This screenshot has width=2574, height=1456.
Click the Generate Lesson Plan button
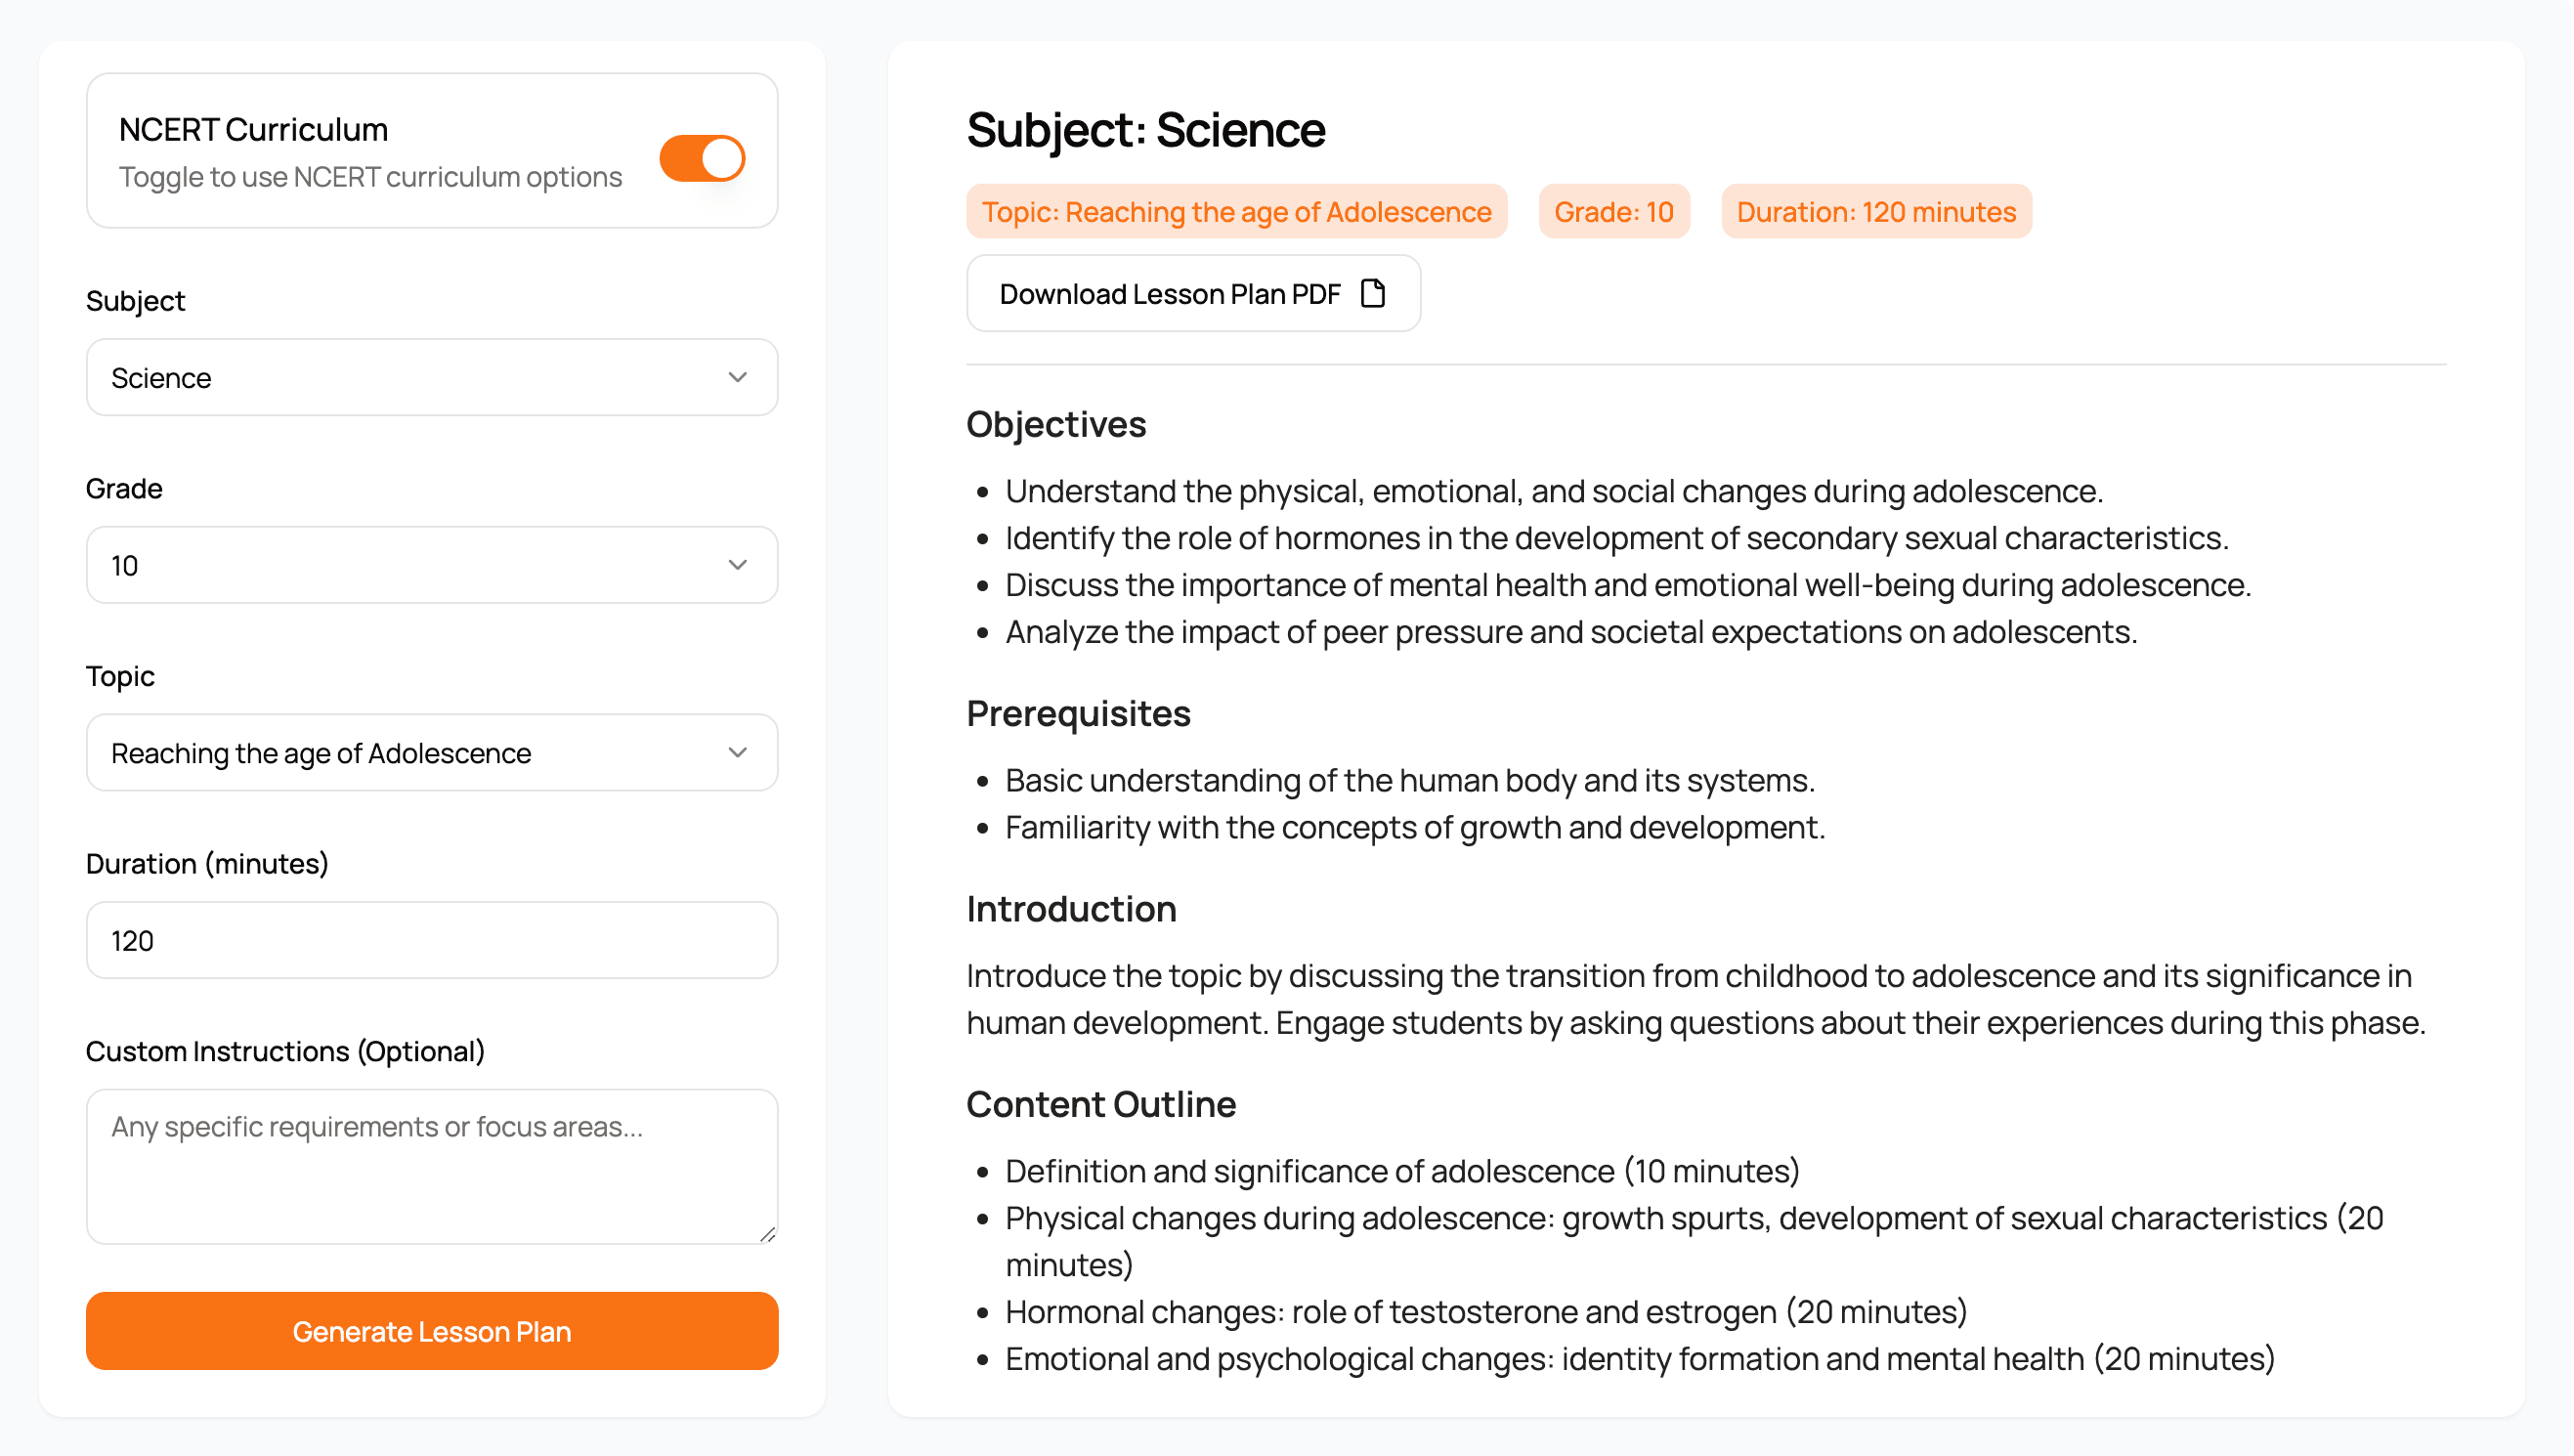[x=432, y=1331]
